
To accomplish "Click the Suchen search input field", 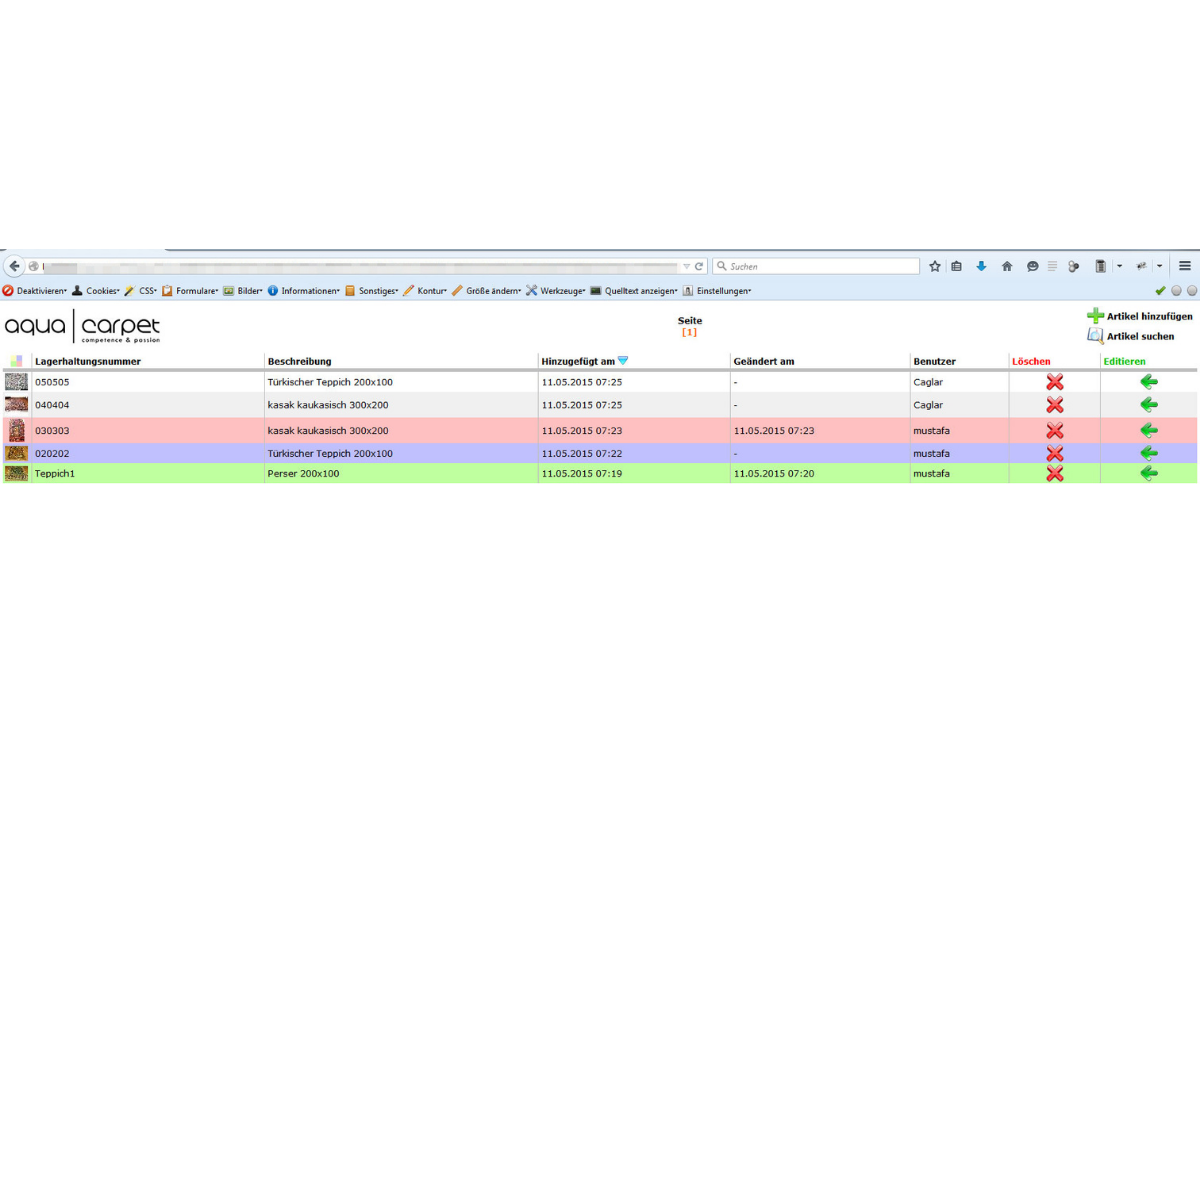I will [820, 266].
